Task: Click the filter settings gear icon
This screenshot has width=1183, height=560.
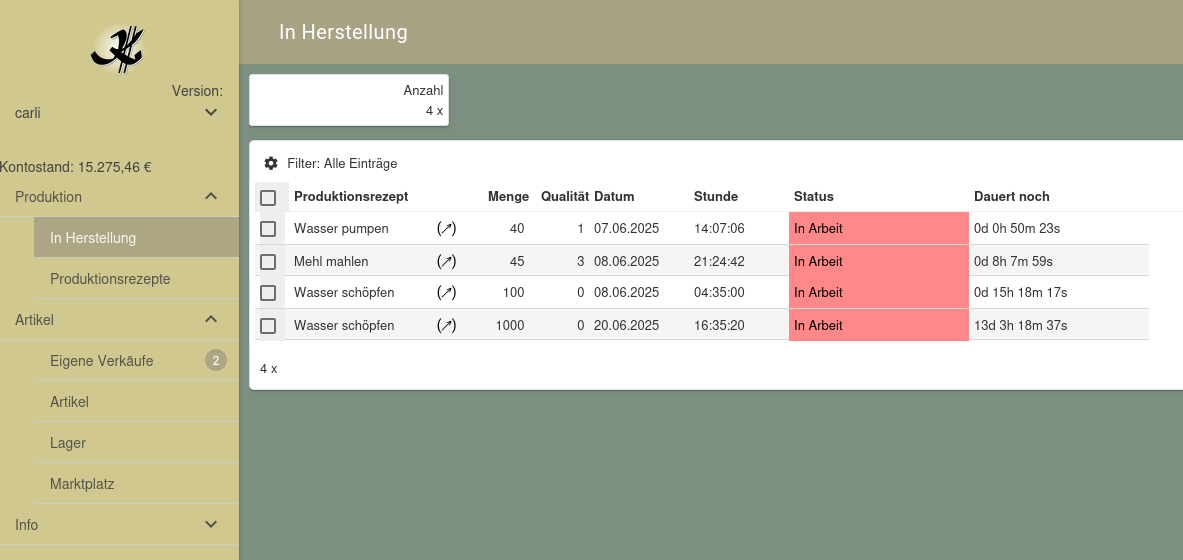Action: click(x=271, y=163)
